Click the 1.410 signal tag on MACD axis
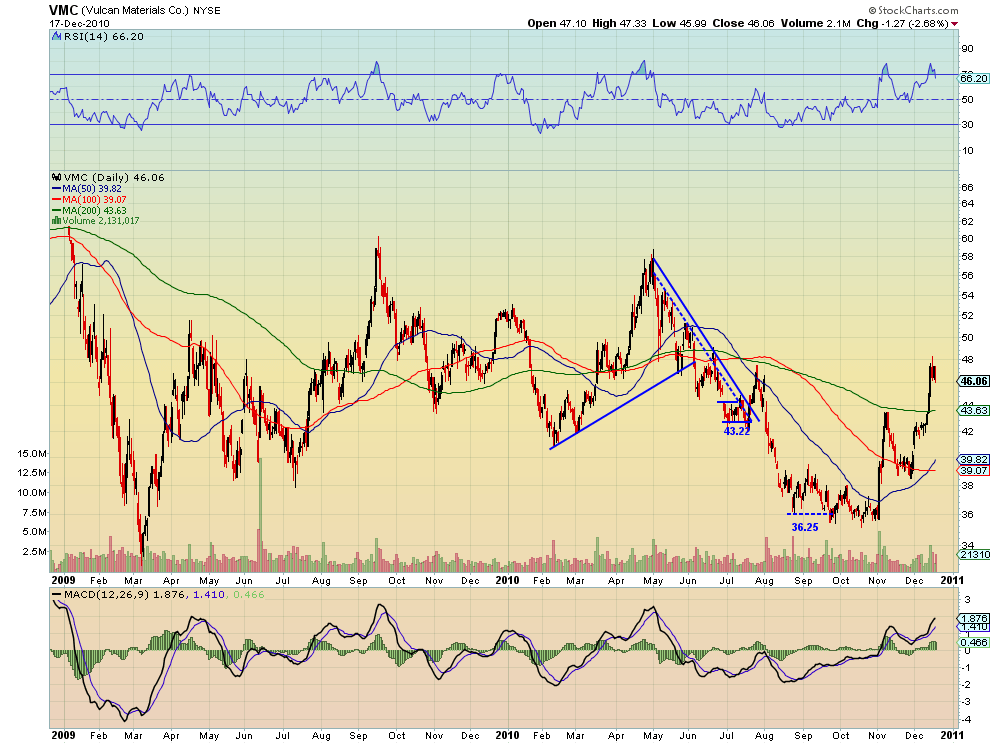990x744 pixels. point(973,627)
